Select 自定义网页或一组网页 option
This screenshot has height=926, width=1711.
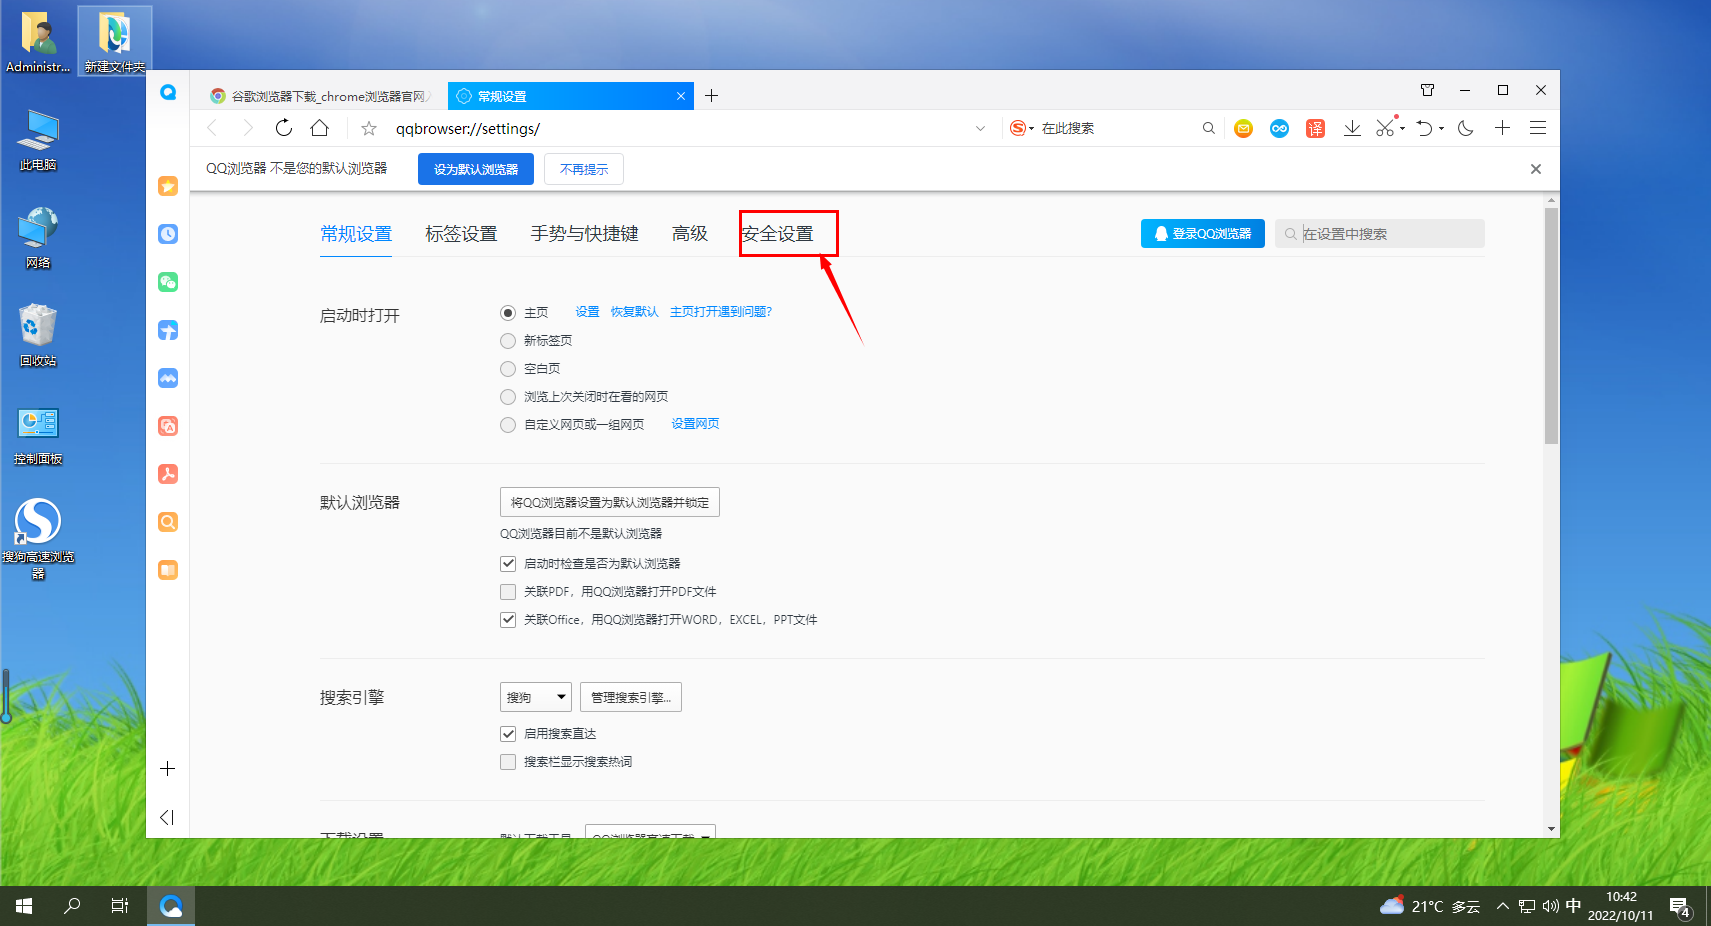[x=508, y=425]
